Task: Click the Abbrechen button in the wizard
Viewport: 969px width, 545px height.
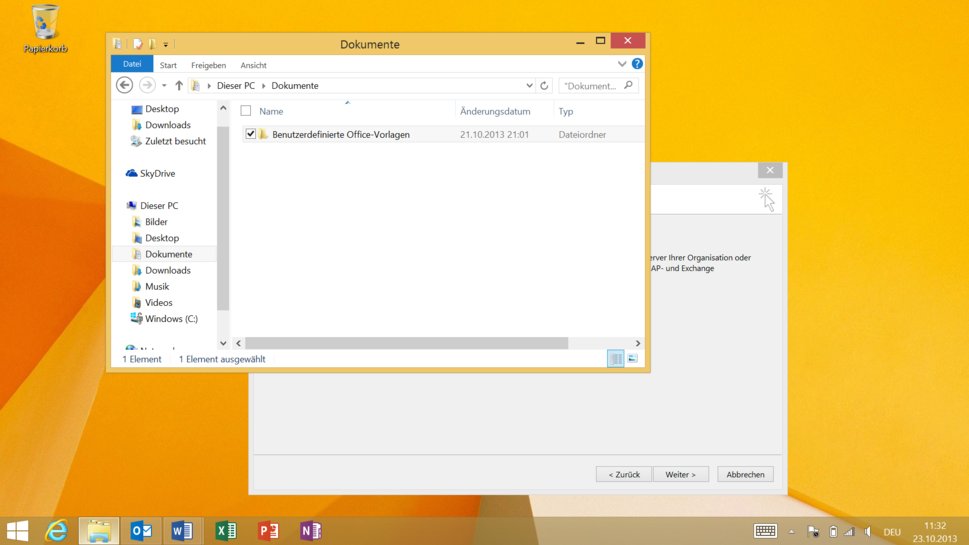Action: click(745, 474)
